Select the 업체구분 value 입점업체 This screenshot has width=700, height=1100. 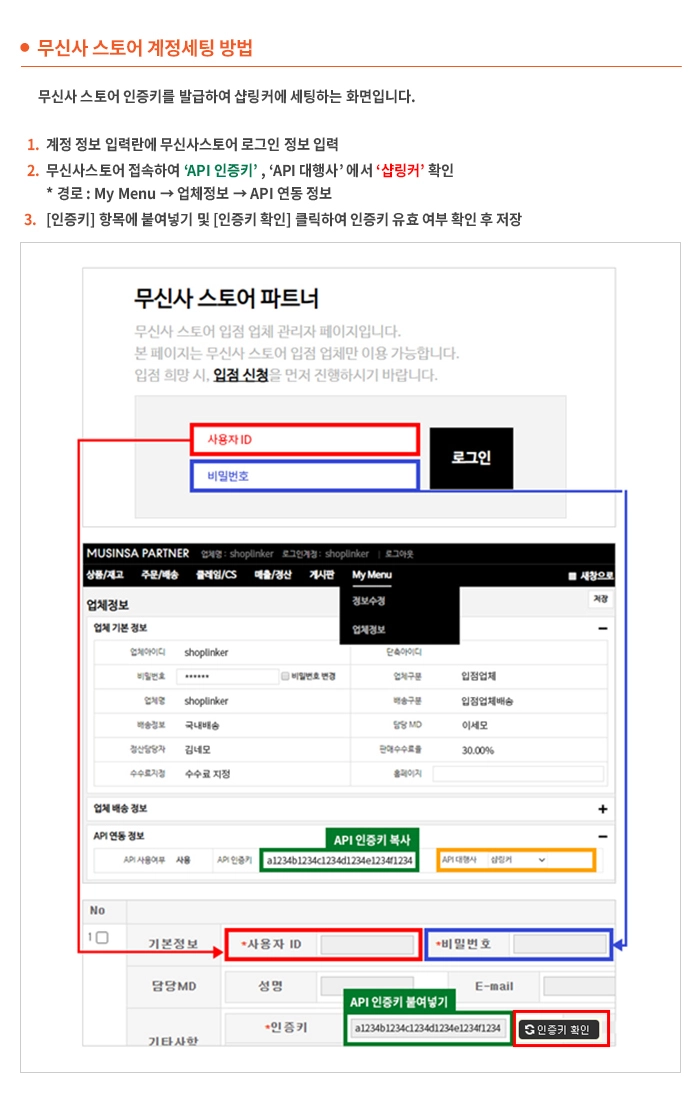tap(478, 676)
